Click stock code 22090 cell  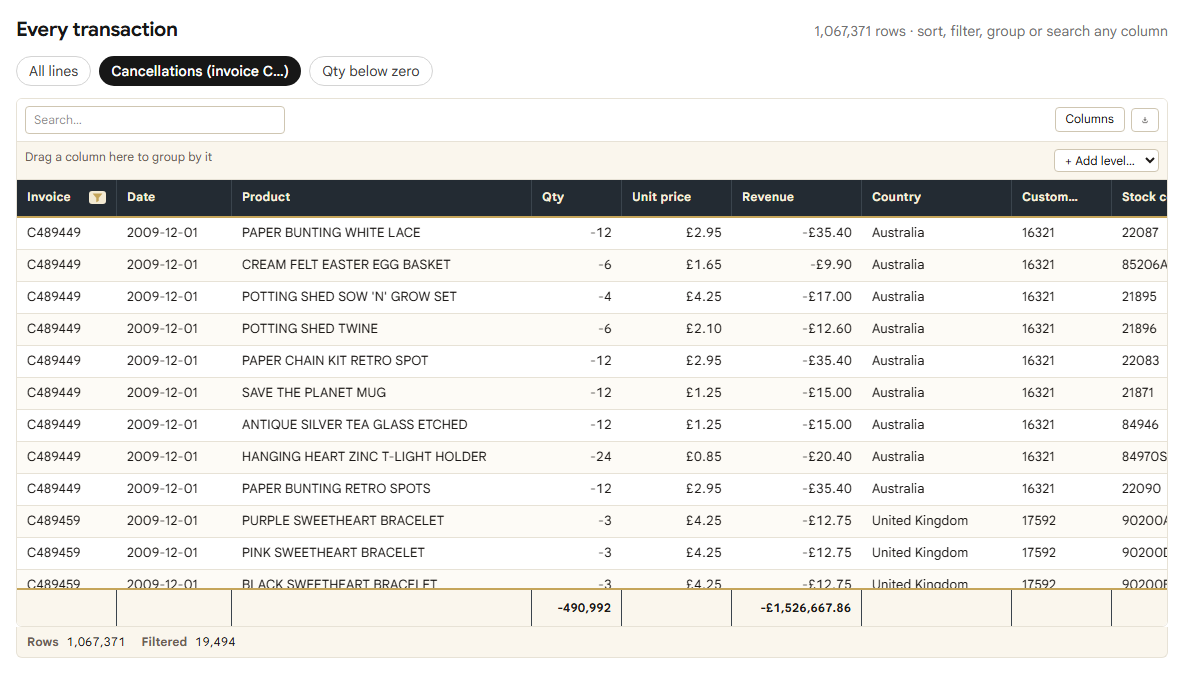click(x=1141, y=488)
